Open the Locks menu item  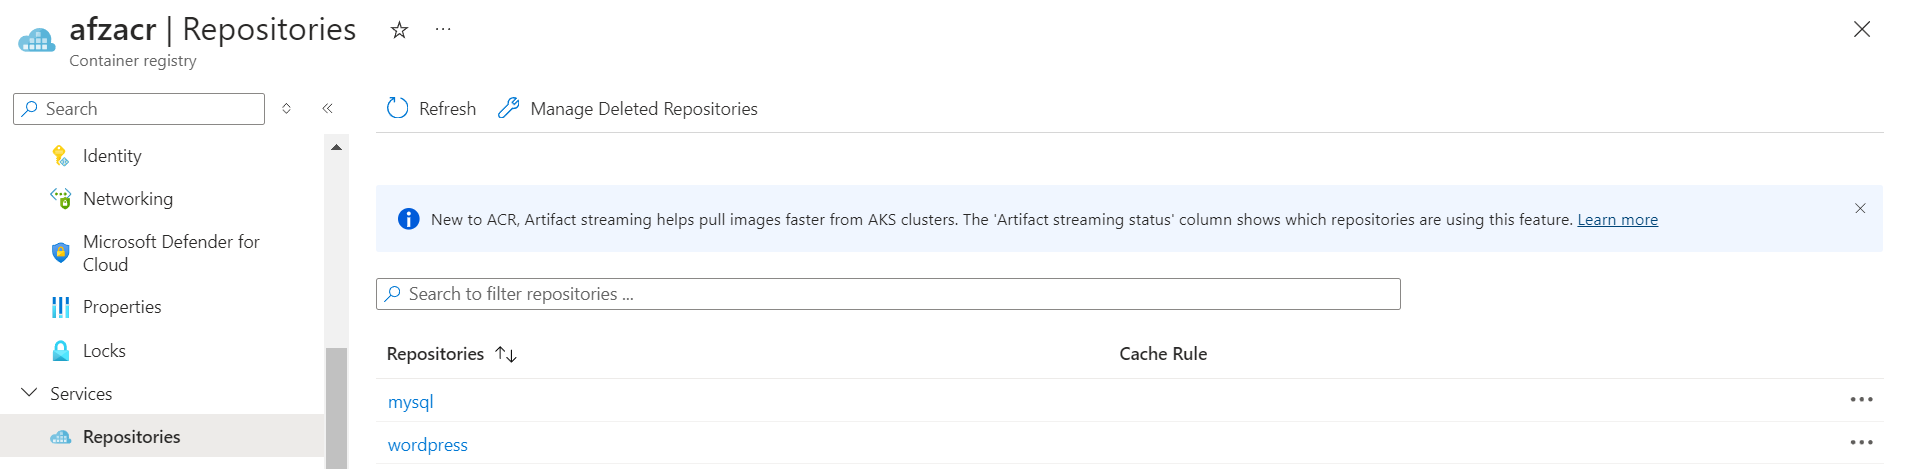click(104, 351)
